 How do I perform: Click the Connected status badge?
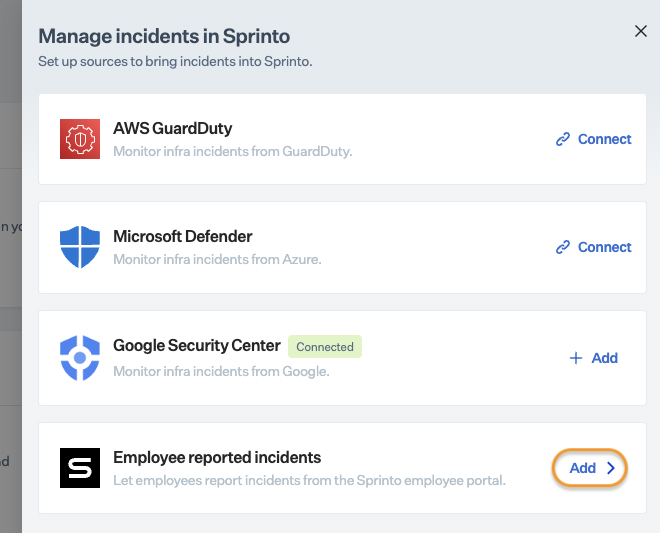coord(325,346)
